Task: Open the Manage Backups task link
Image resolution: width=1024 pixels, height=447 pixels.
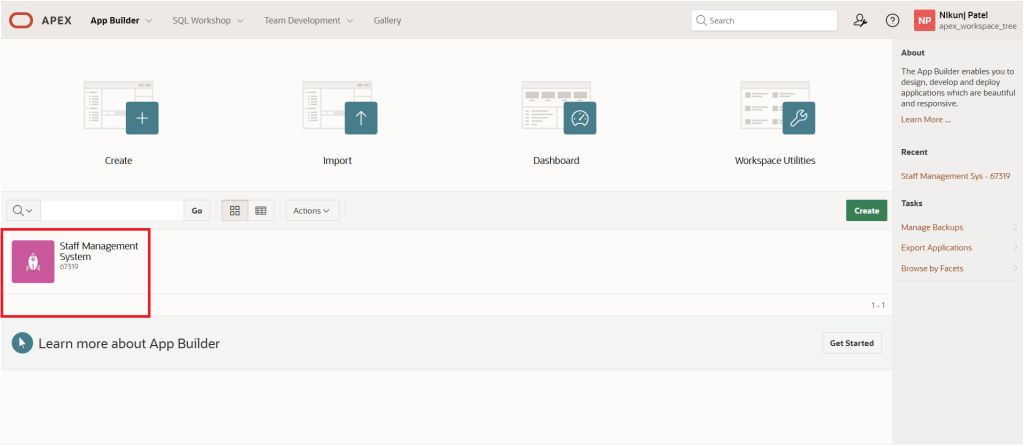Action: 932,227
